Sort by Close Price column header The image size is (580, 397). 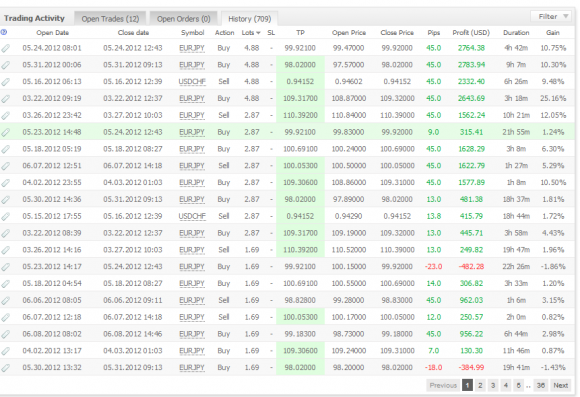click(397, 33)
